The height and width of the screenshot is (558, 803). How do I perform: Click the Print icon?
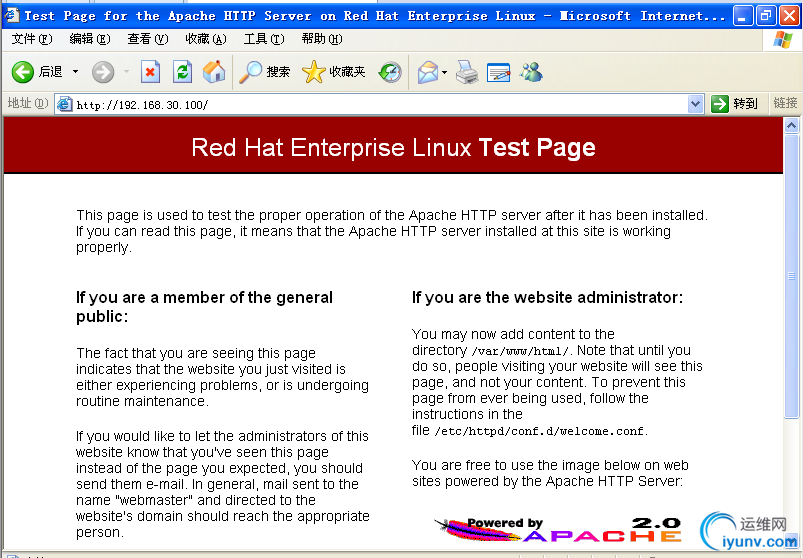click(467, 72)
